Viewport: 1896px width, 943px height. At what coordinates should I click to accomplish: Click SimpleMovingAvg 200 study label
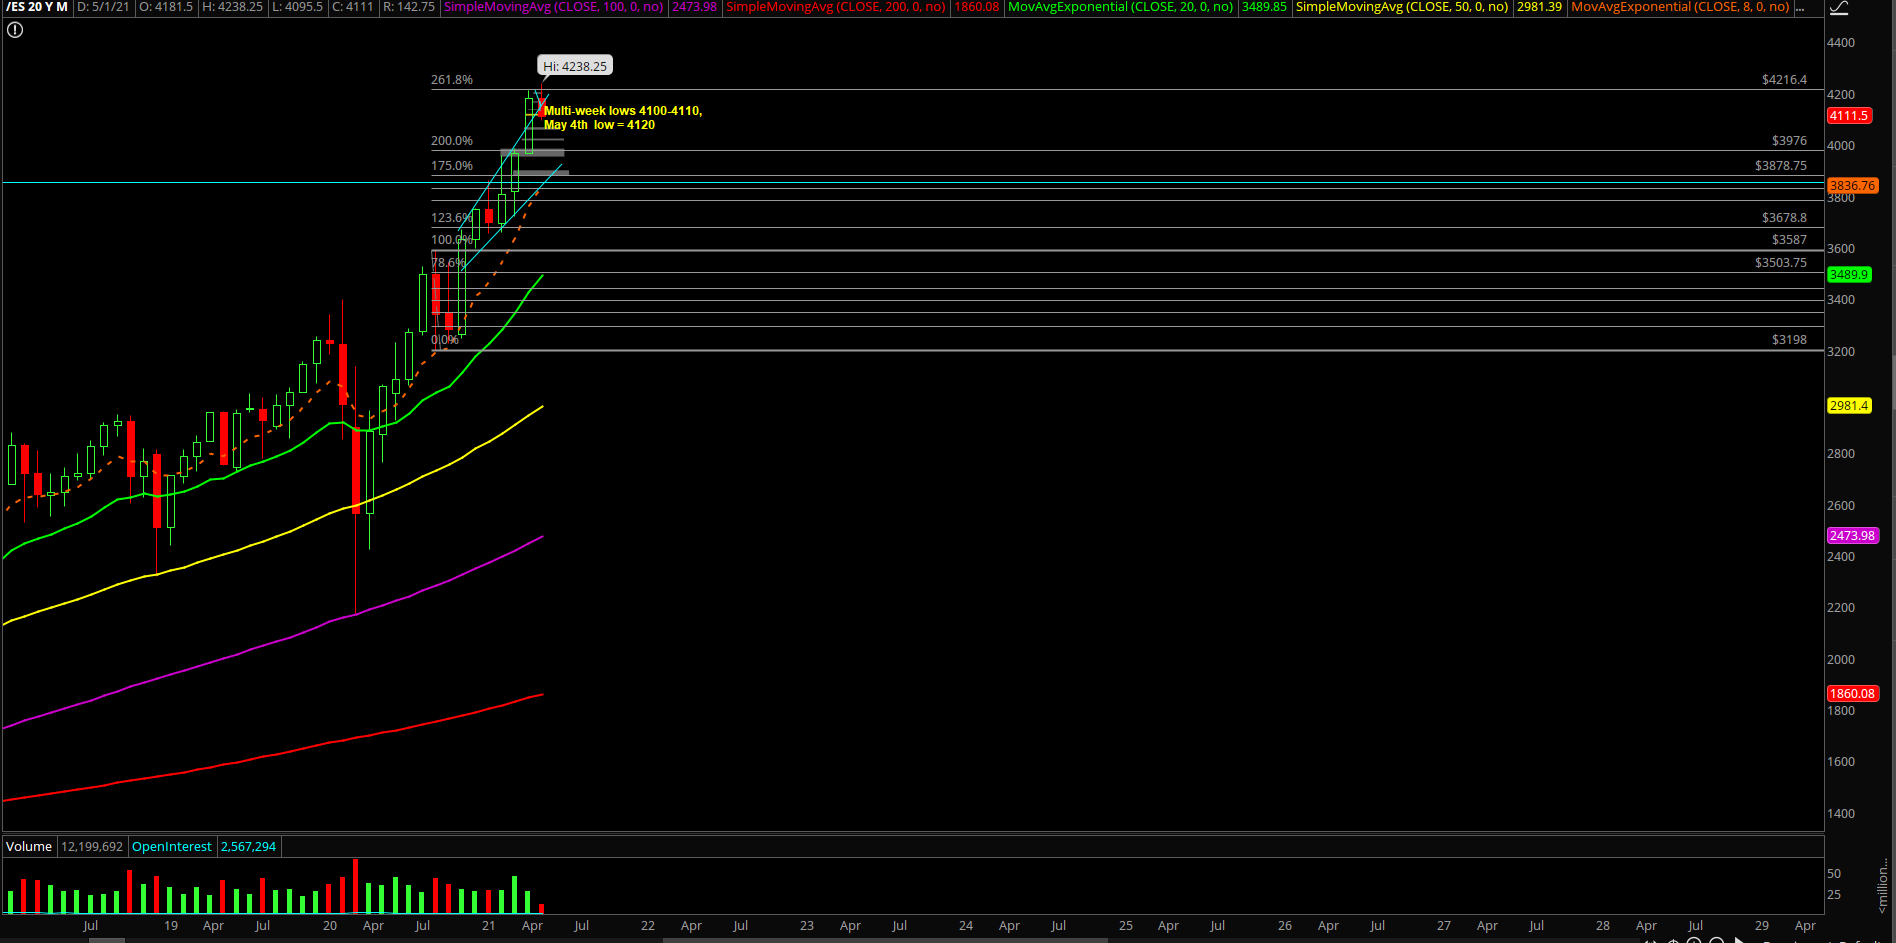(x=836, y=7)
